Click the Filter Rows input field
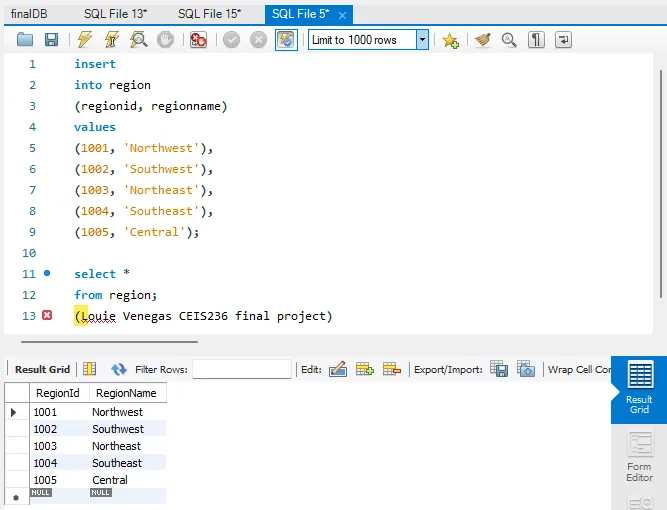The width and height of the screenshot is (667, 510). 242,369
